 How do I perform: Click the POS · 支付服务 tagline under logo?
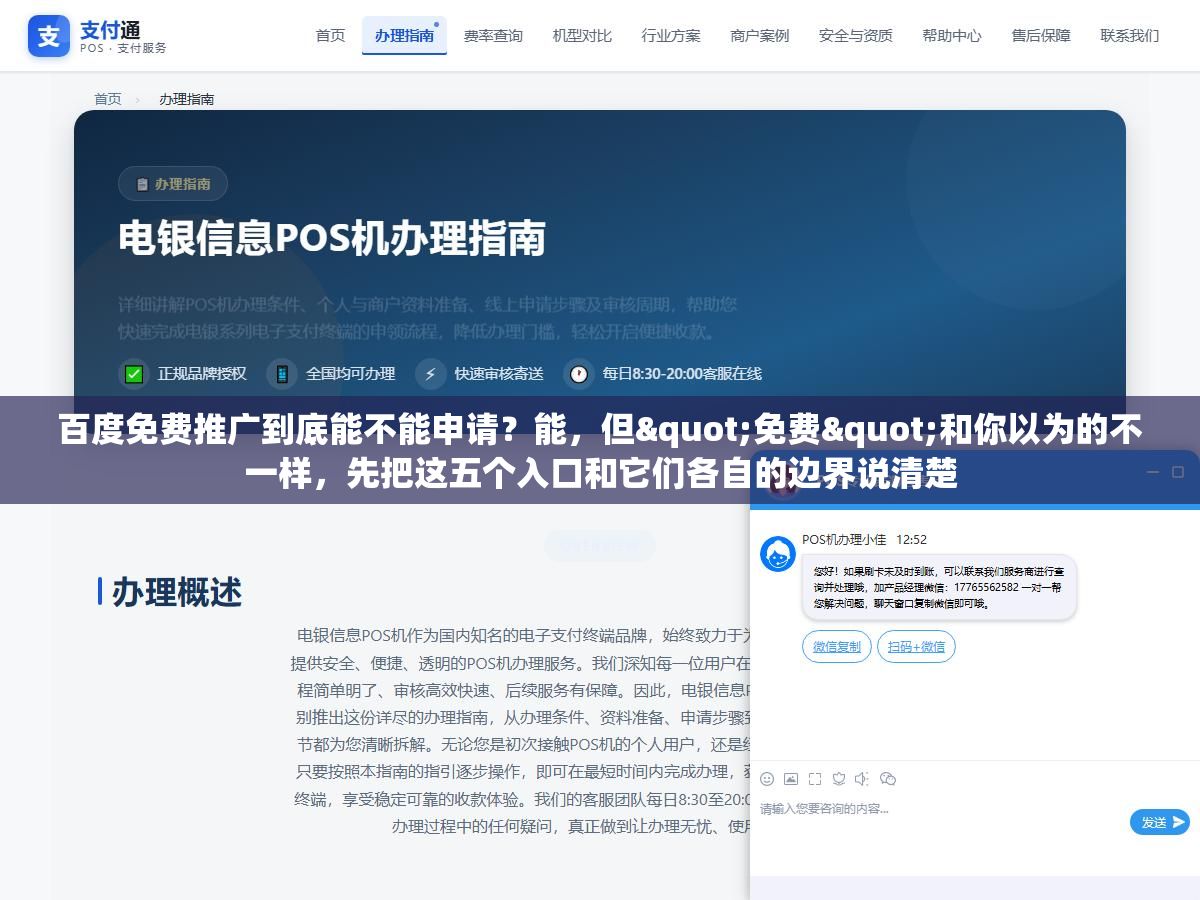[123, 48]
